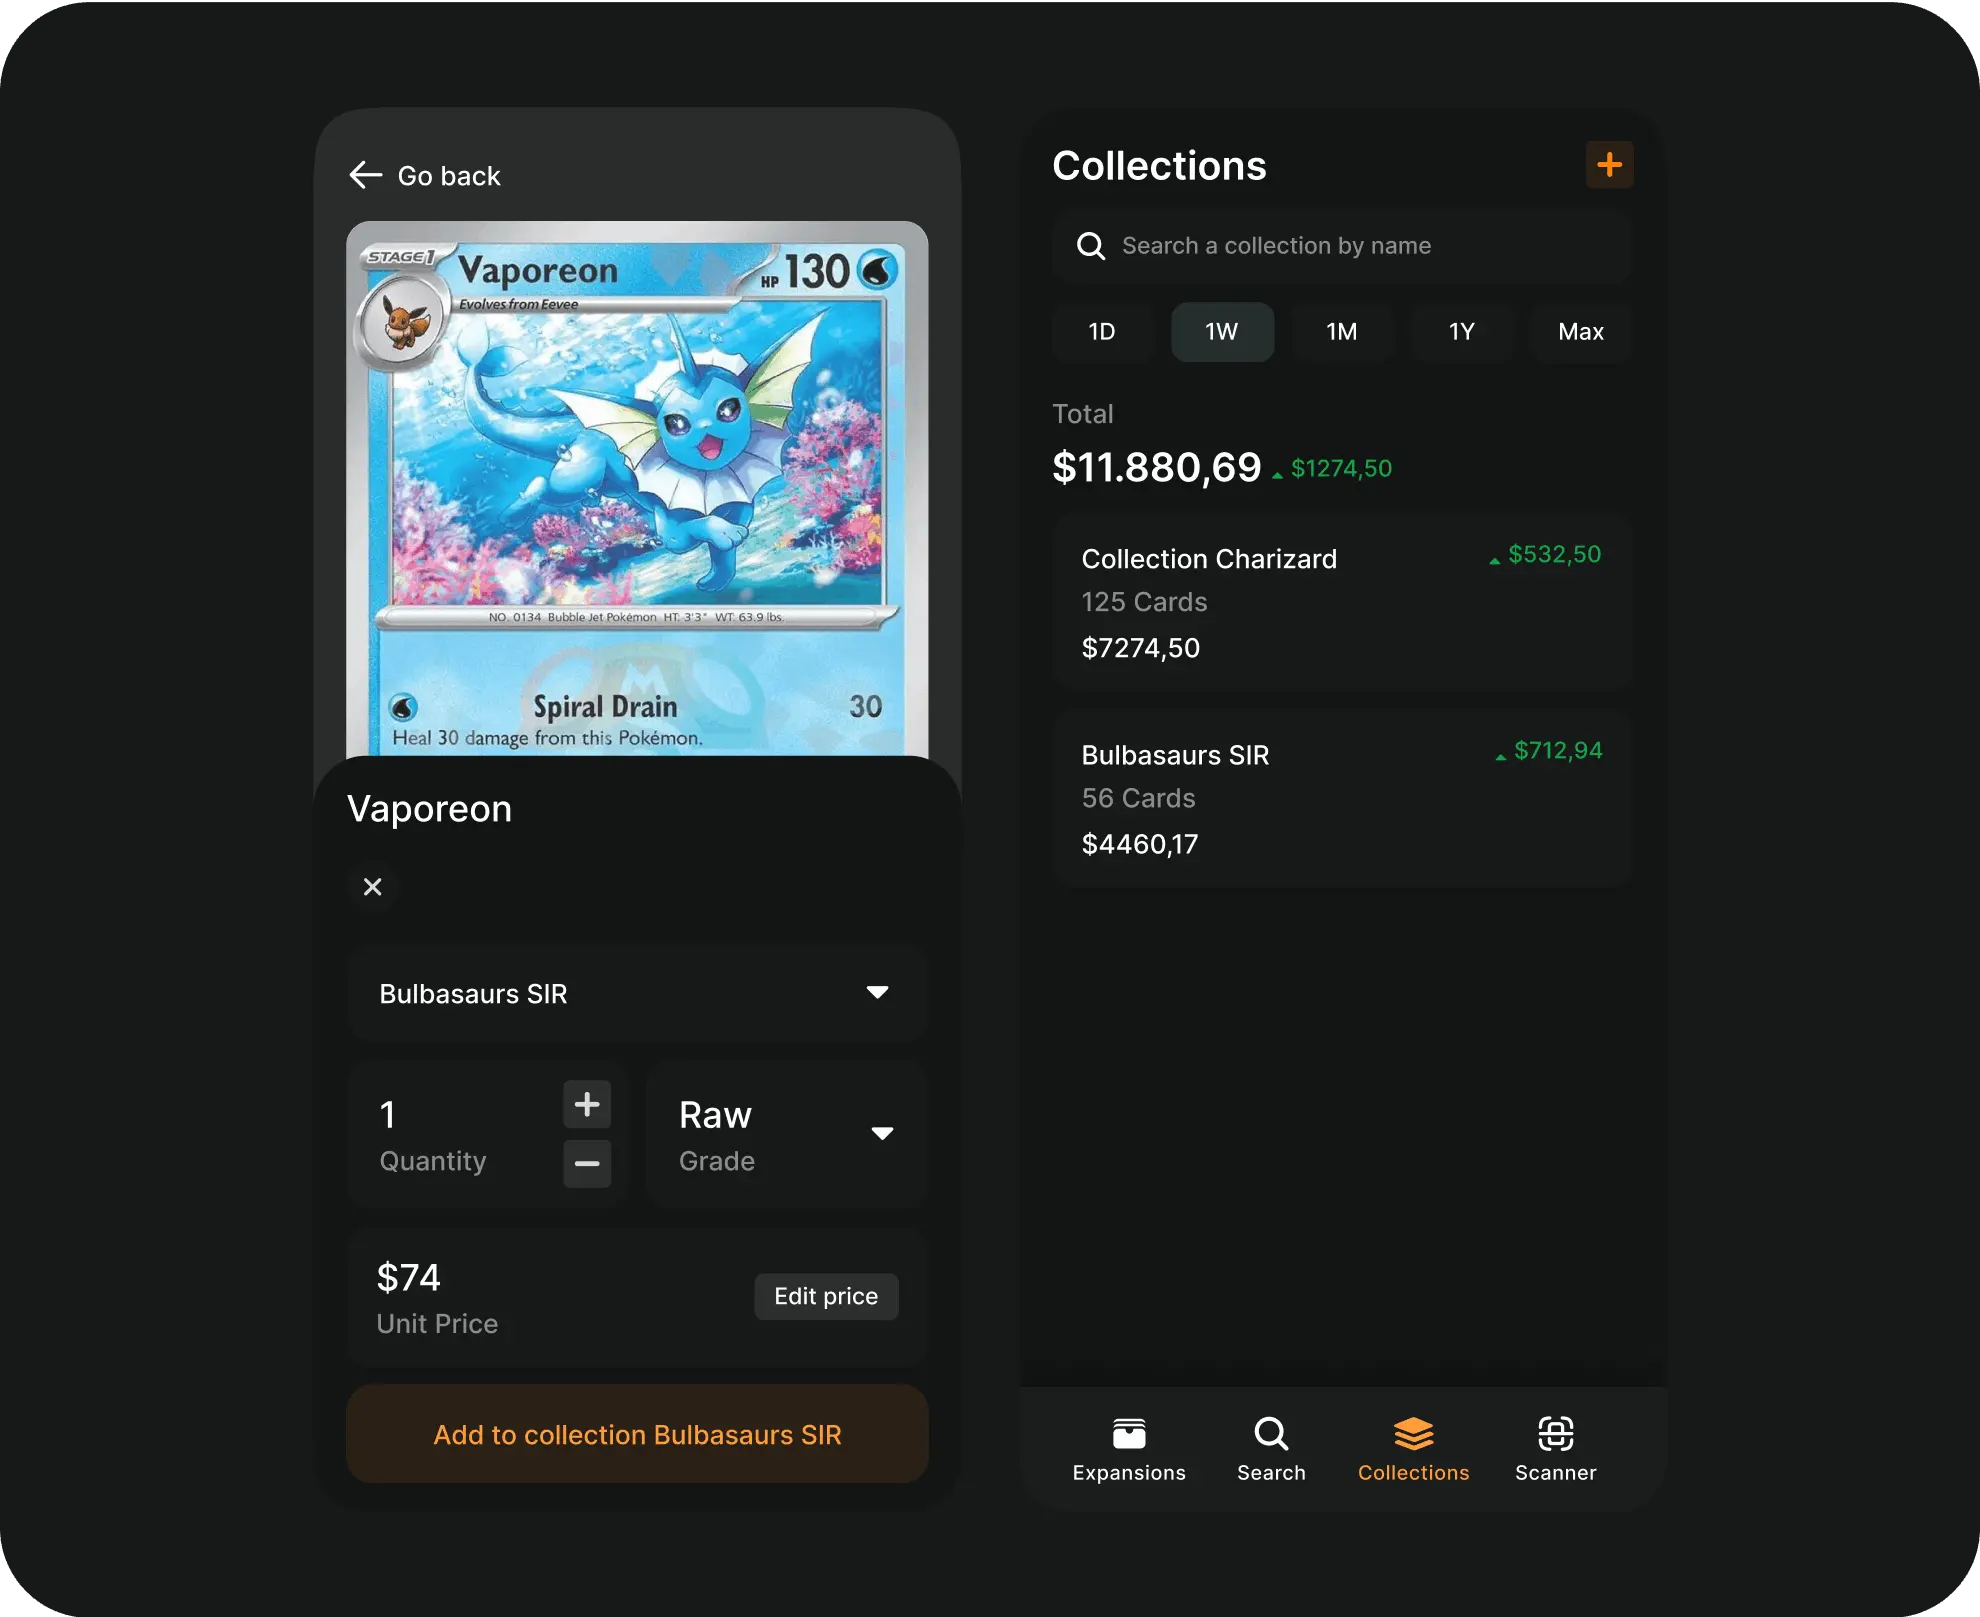Image resolution: width=1980 pixels, height=1617 pixels.
Task: Select the Max time range option
Action: coord(1580,332)
